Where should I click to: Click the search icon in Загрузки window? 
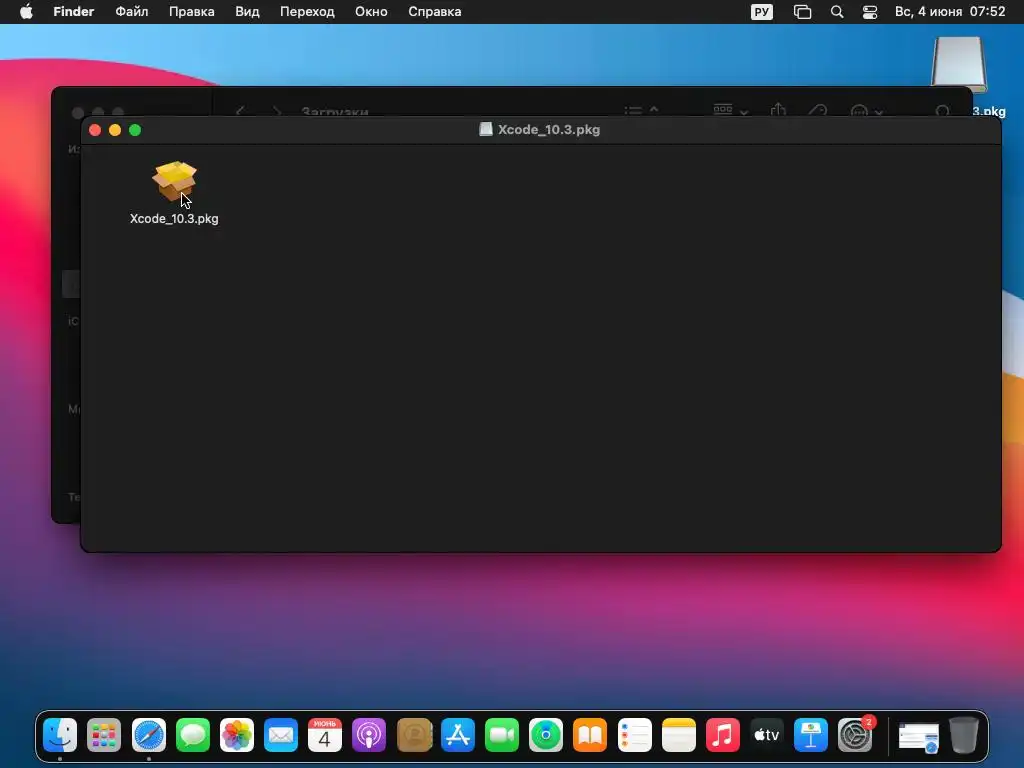[x=942, y=110]
